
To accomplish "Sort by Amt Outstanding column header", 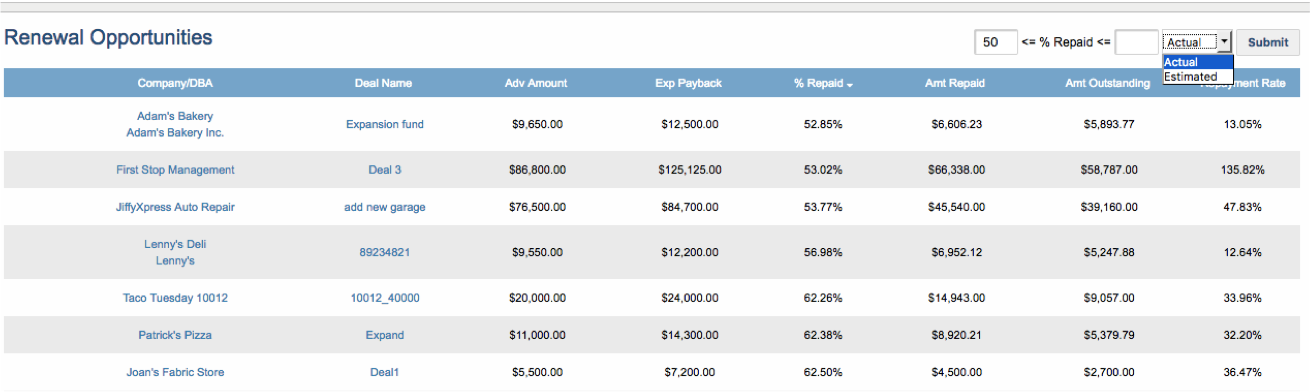I will [1107, 83].
